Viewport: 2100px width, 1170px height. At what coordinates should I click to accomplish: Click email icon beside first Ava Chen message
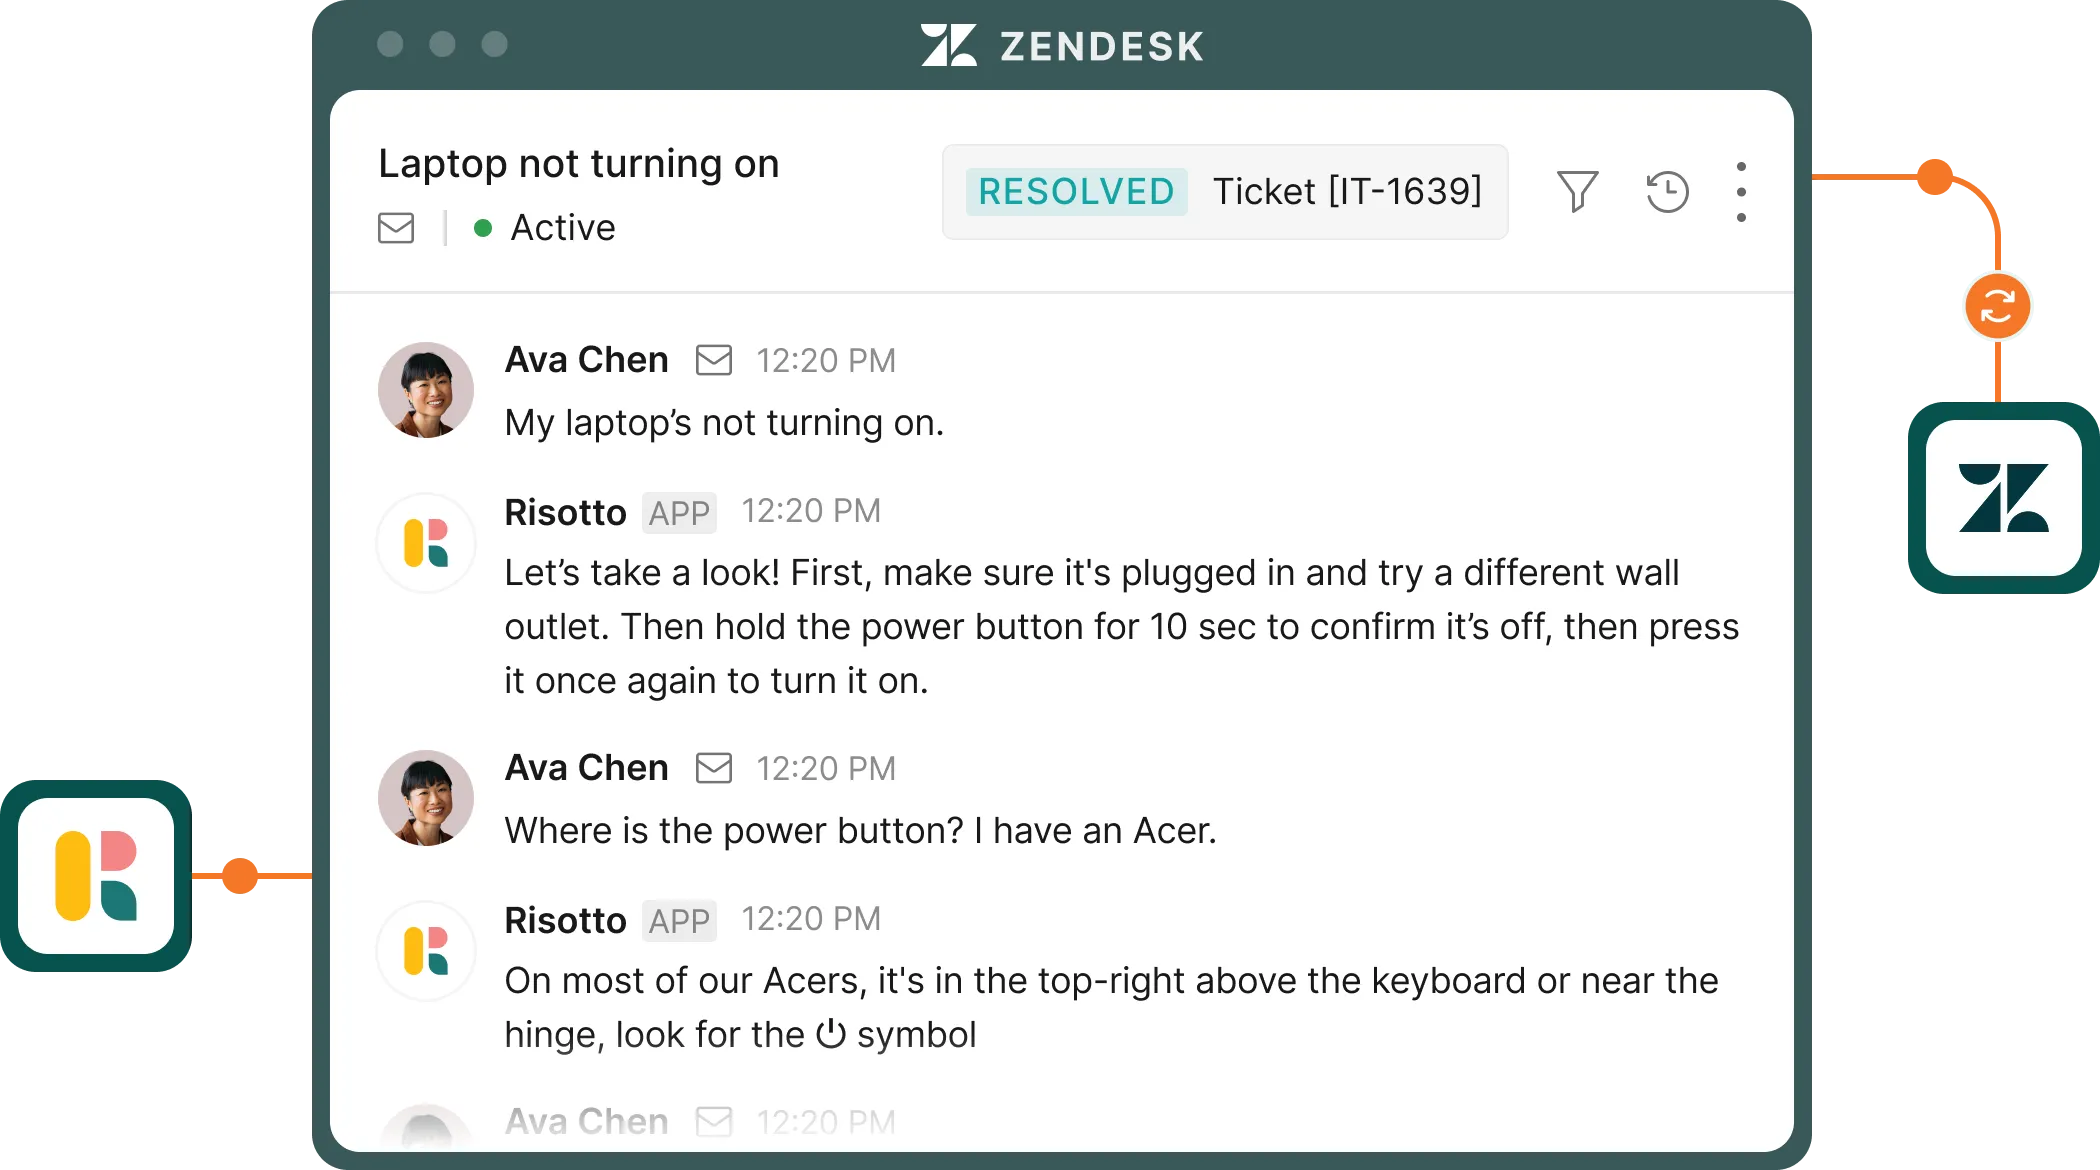[714, 360]
